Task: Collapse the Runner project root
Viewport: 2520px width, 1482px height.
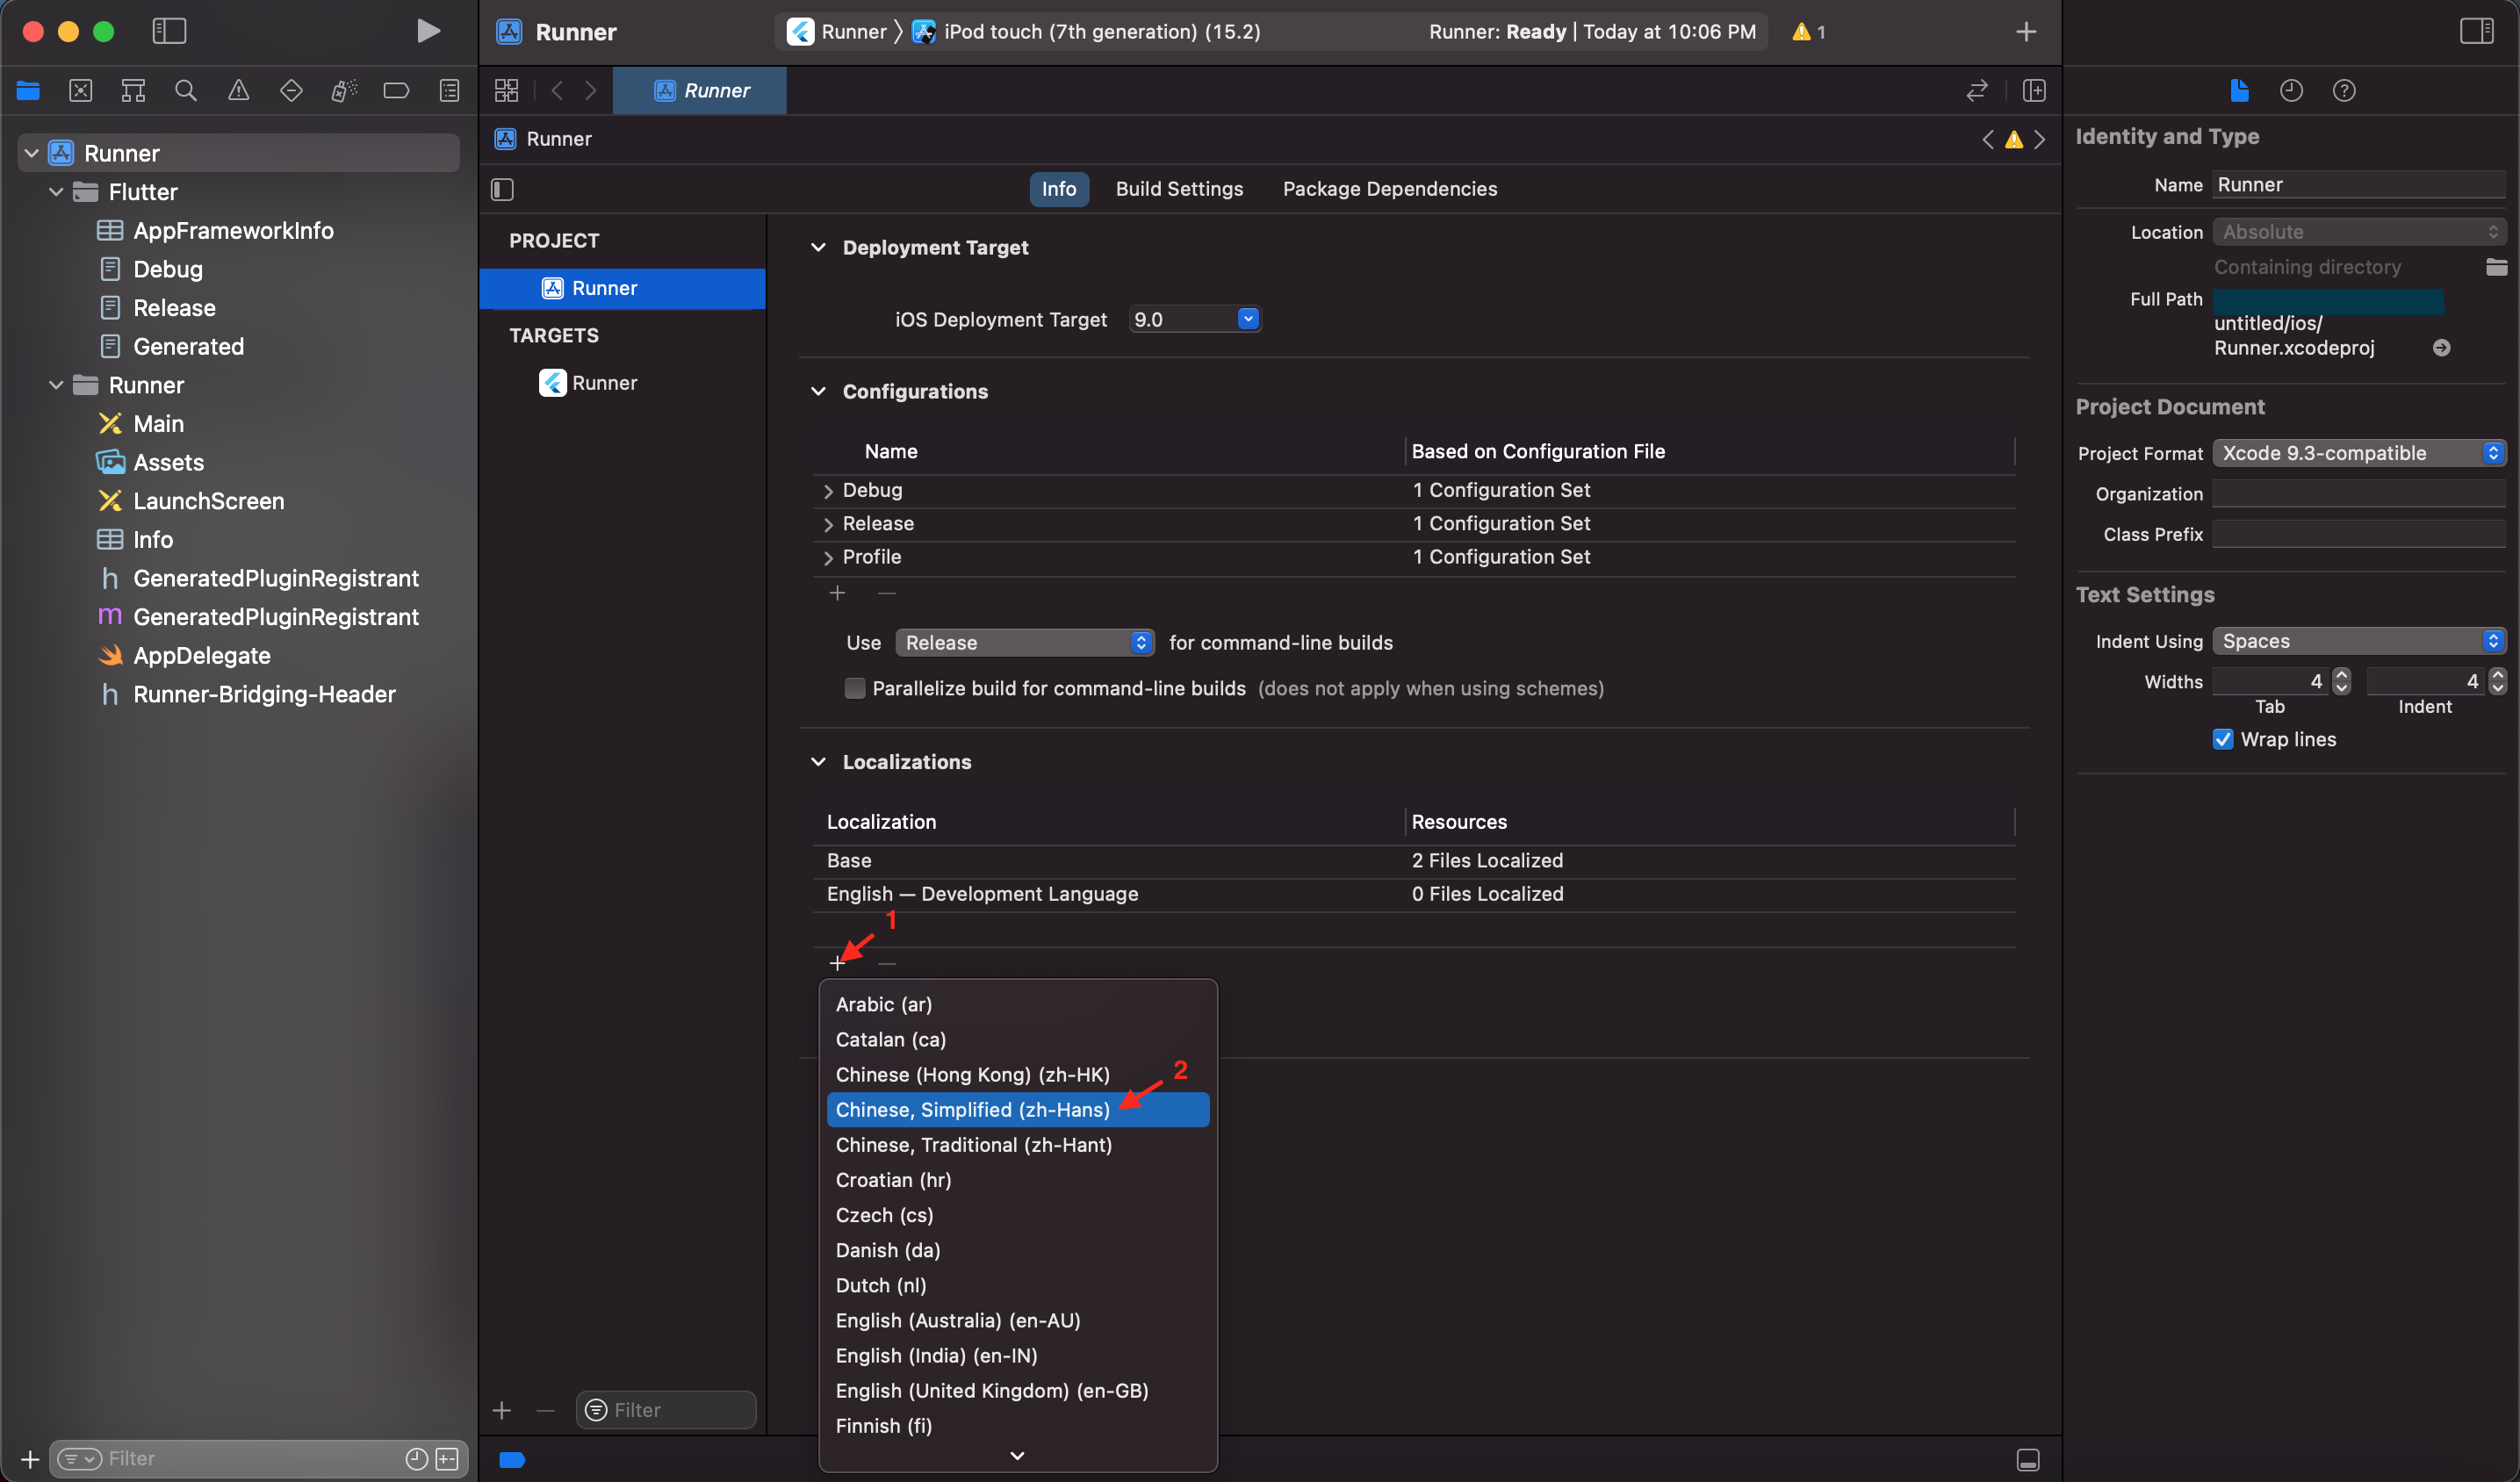Action: click(32, 153)
